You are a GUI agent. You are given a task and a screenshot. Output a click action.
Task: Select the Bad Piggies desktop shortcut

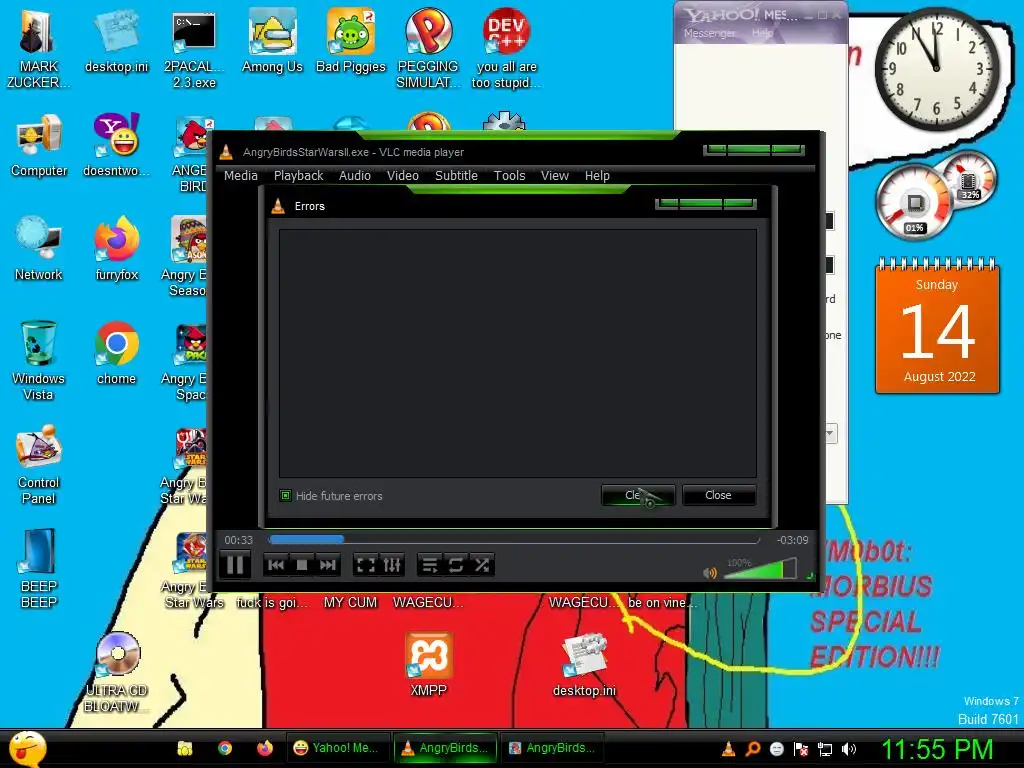(x=351, y=42)
